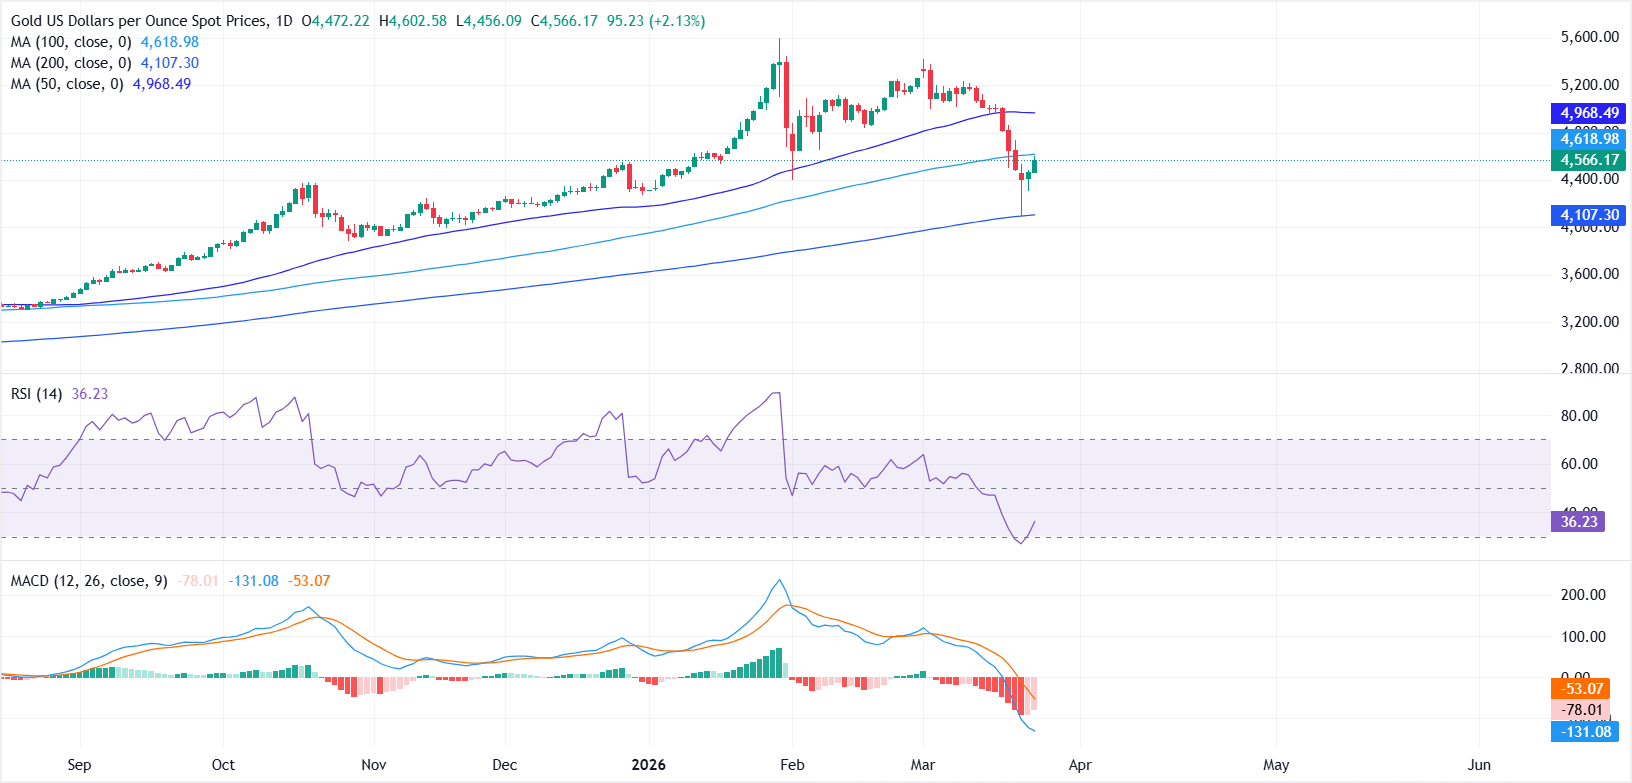Click the orange -53.07 MACD signal tag
This screenshot has height=783, width=1632.
[x=1581, y=689]
